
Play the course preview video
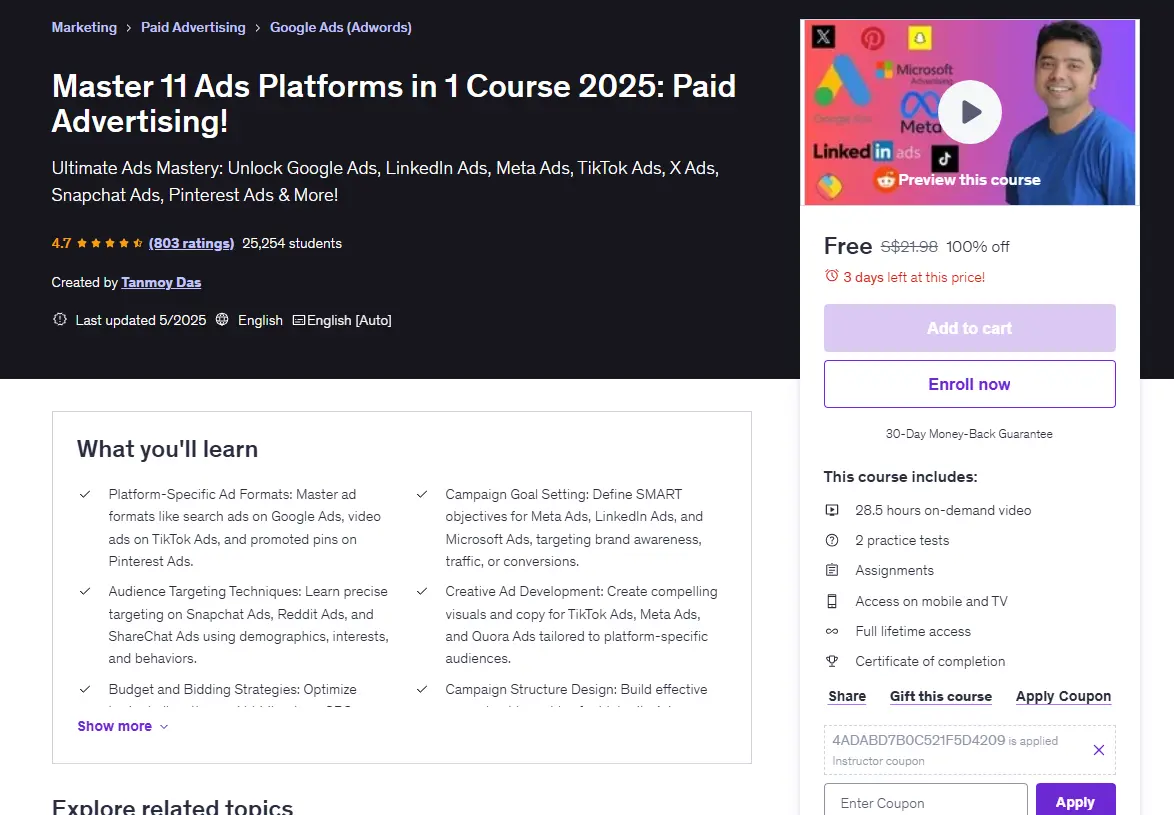(x=970, y=112)
